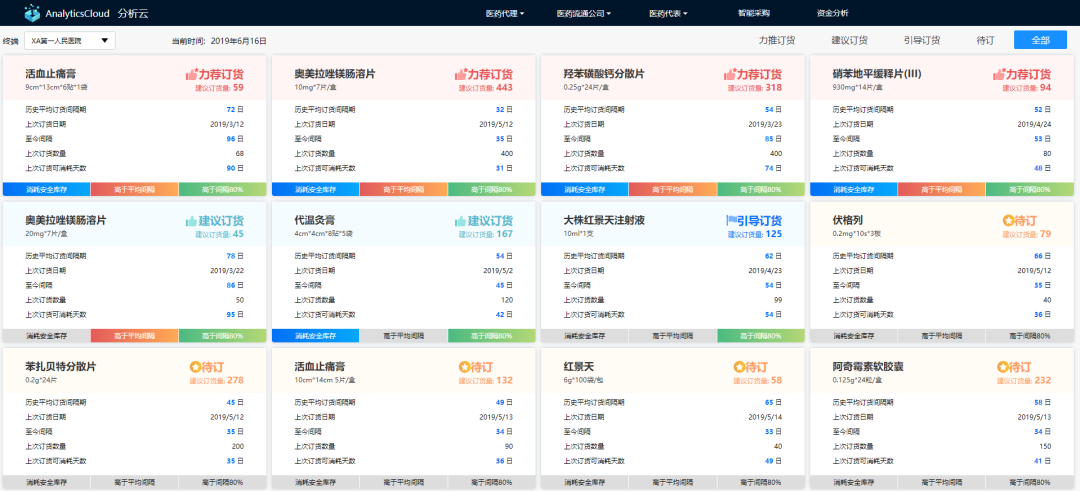1080x491 pixels.
Task: Click 建议订货 thumbs-up icon on 奥美拉唑镁肠溶片 20mg card
Action: coord(192,221)
